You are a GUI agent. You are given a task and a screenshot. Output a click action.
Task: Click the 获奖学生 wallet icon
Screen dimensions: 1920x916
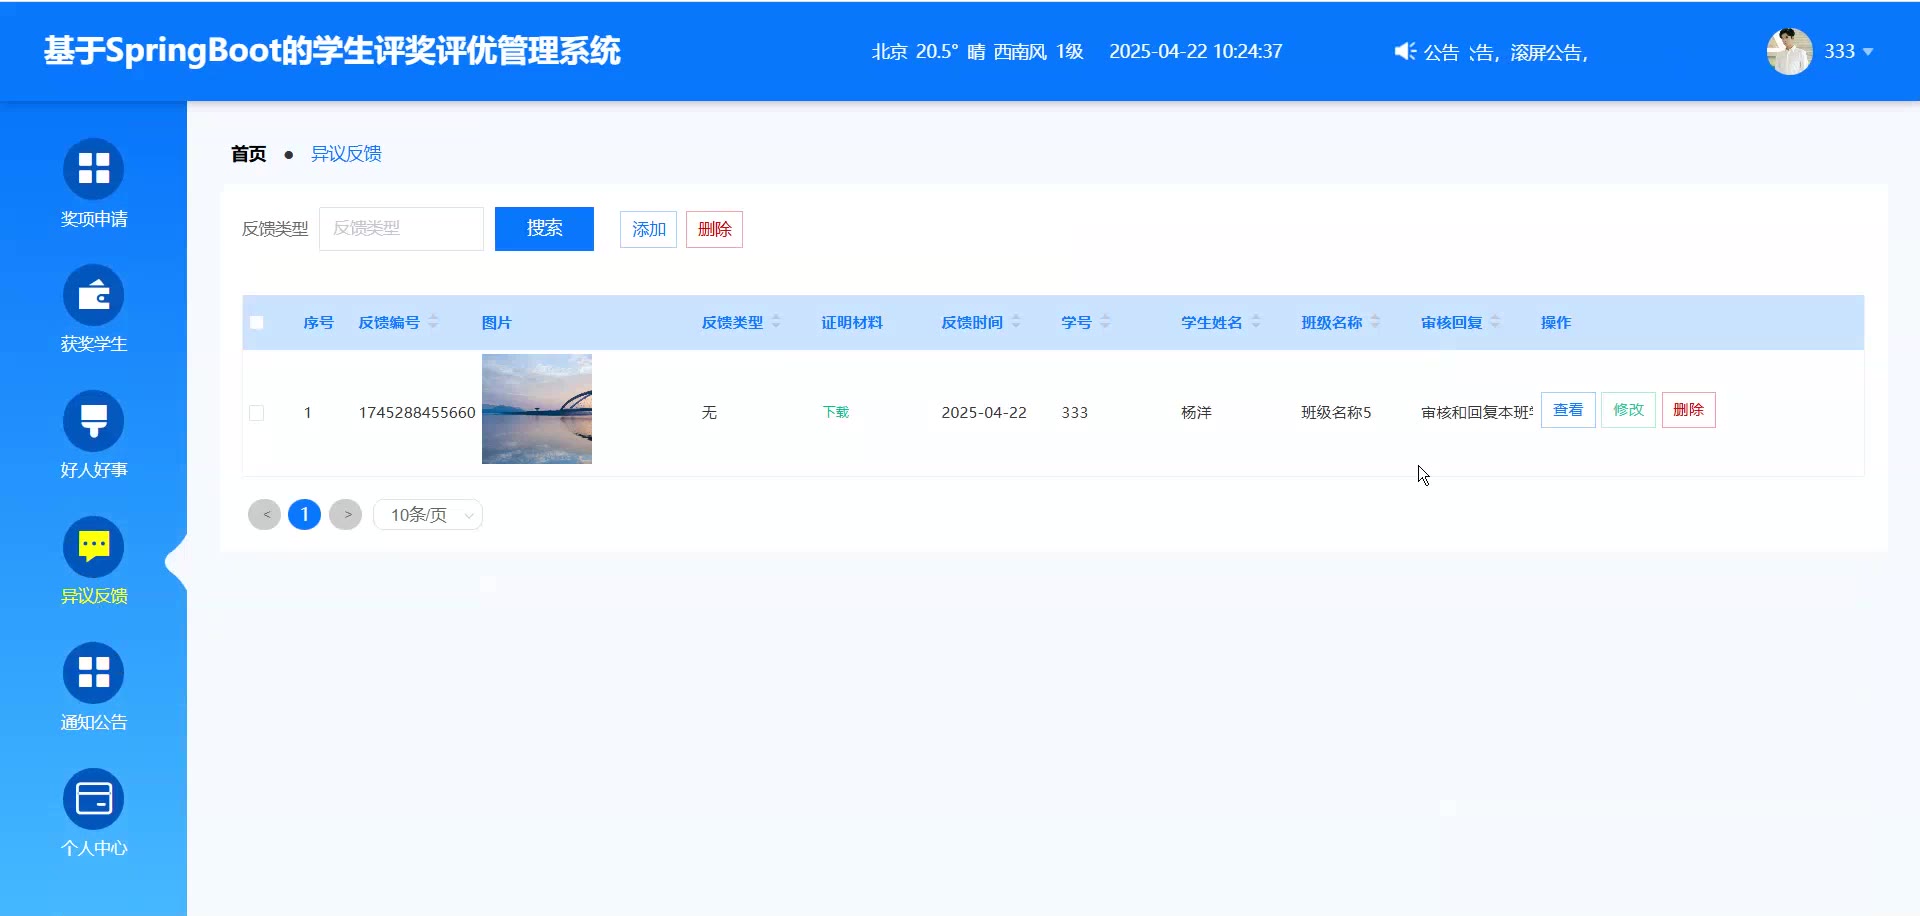[x=94, y=294]
